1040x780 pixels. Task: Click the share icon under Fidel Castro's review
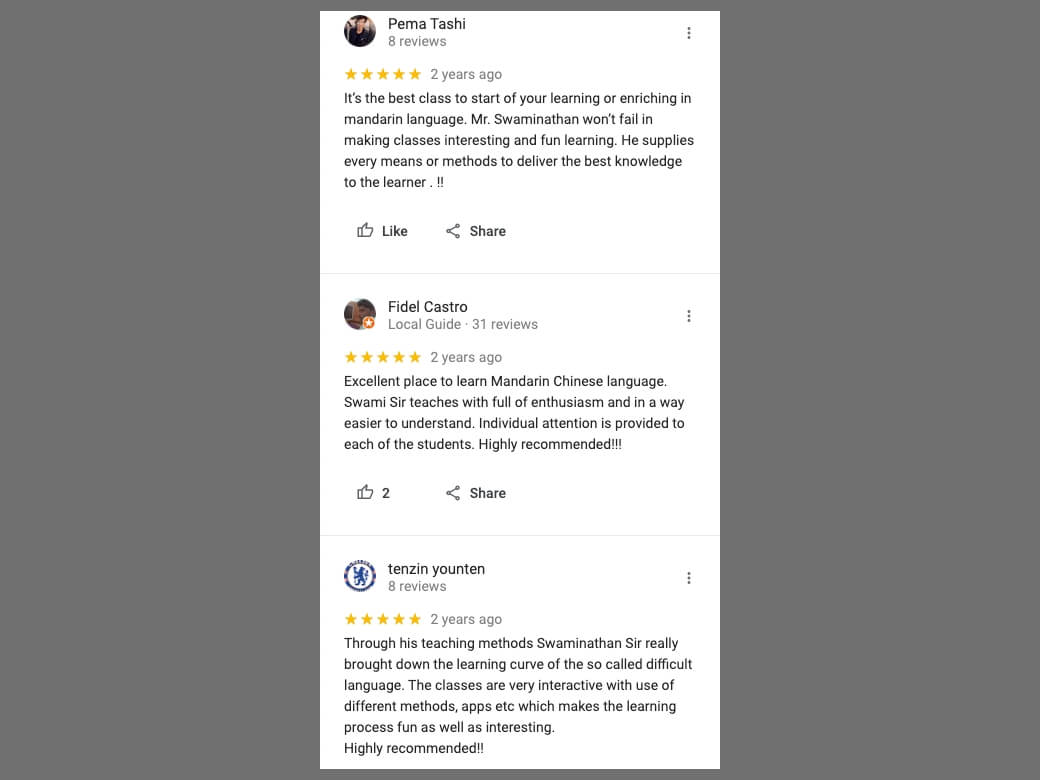pos(453,493)
